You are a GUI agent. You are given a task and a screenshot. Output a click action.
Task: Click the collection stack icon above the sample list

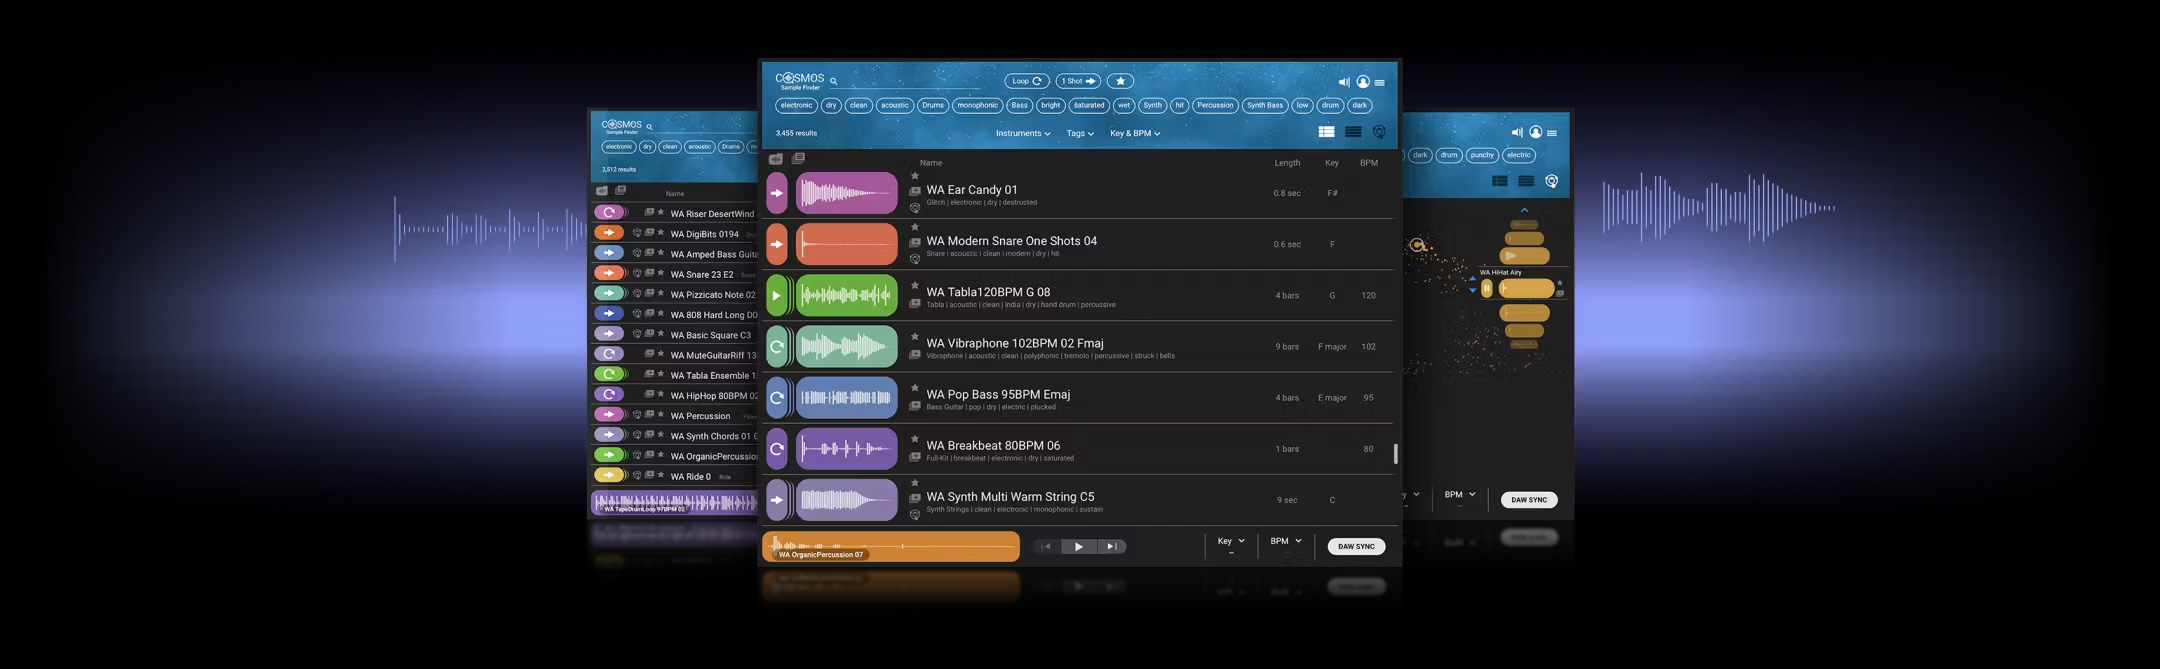point(798,158)
